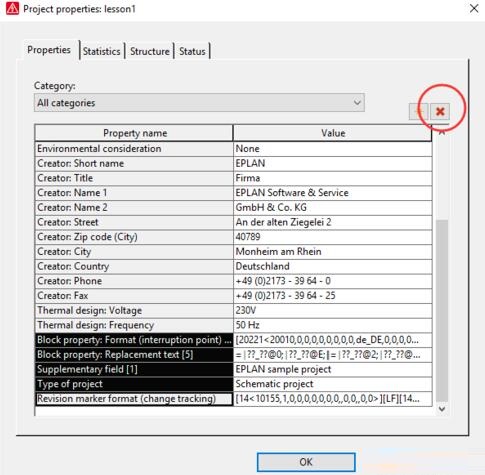The image size is (485, 475).
Task: Switch to the Properties tab
Action: click(49, 50)
